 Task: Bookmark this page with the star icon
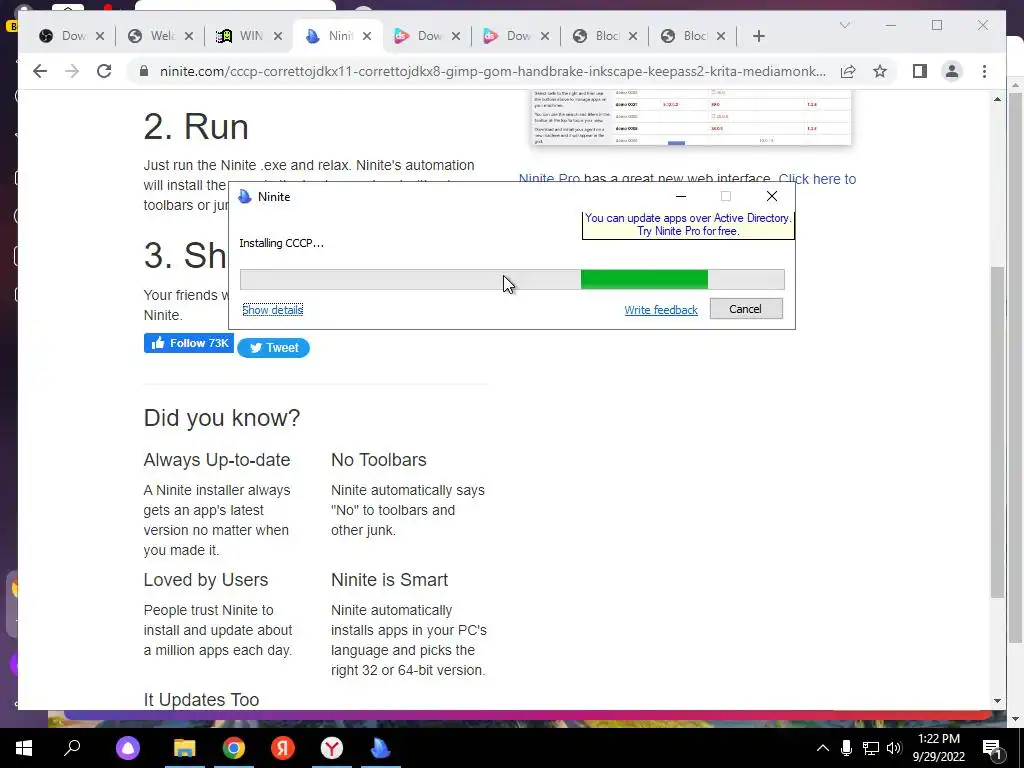point(880,71)
